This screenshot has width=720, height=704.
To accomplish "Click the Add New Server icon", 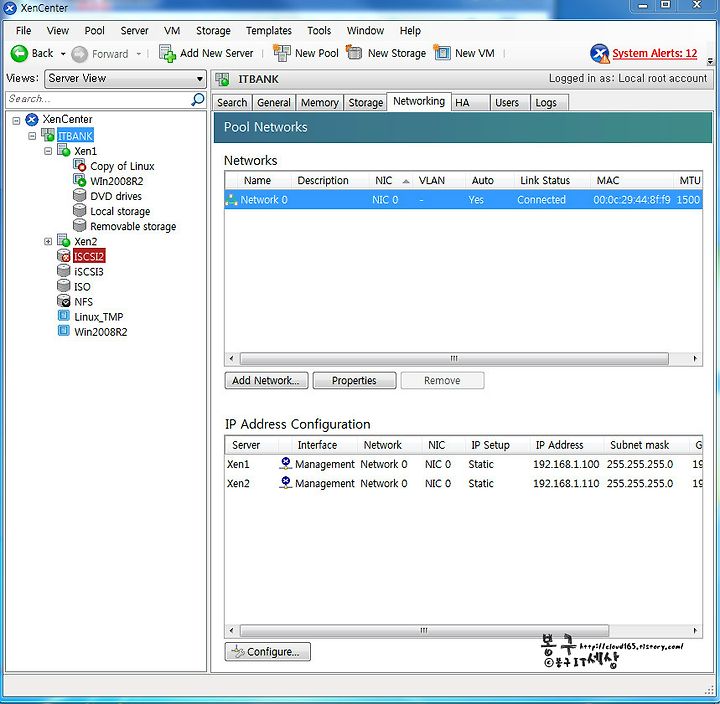I will coord(167,53).
